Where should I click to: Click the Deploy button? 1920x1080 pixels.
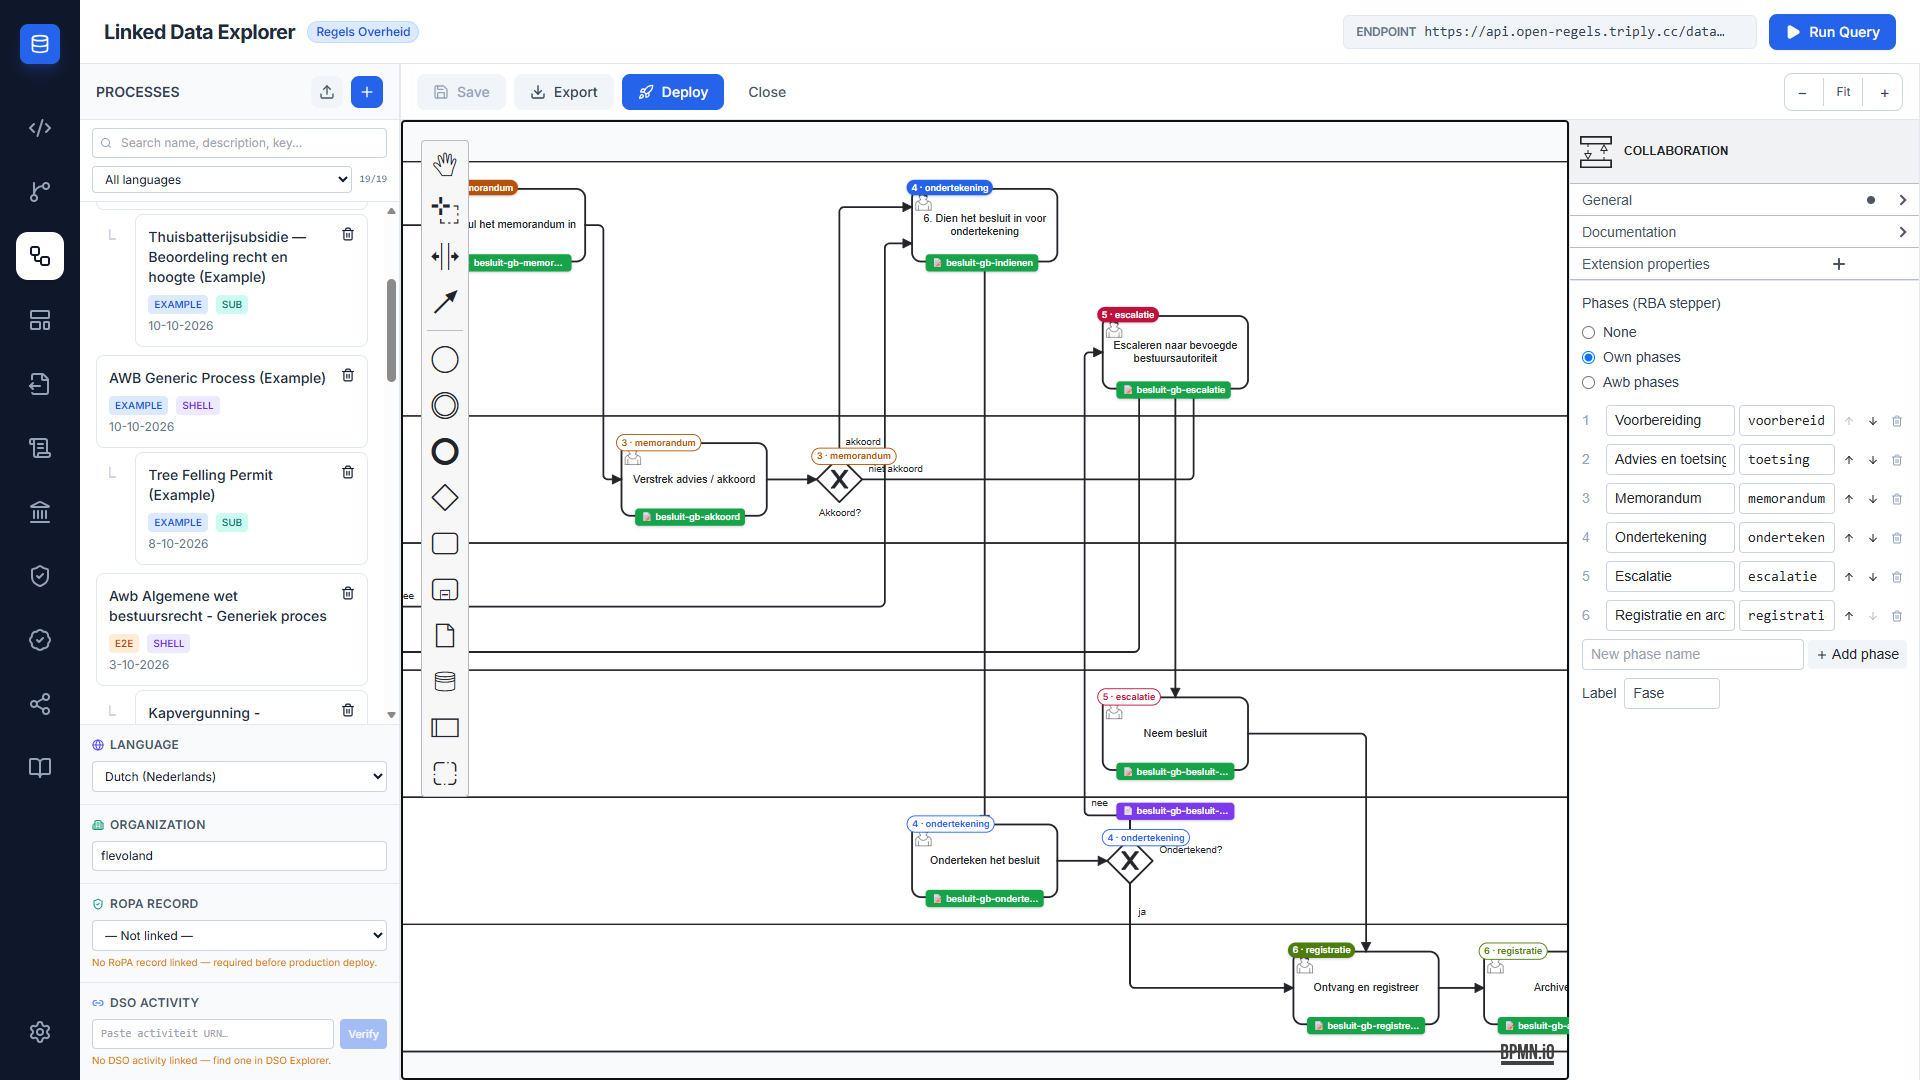point(673,92)
